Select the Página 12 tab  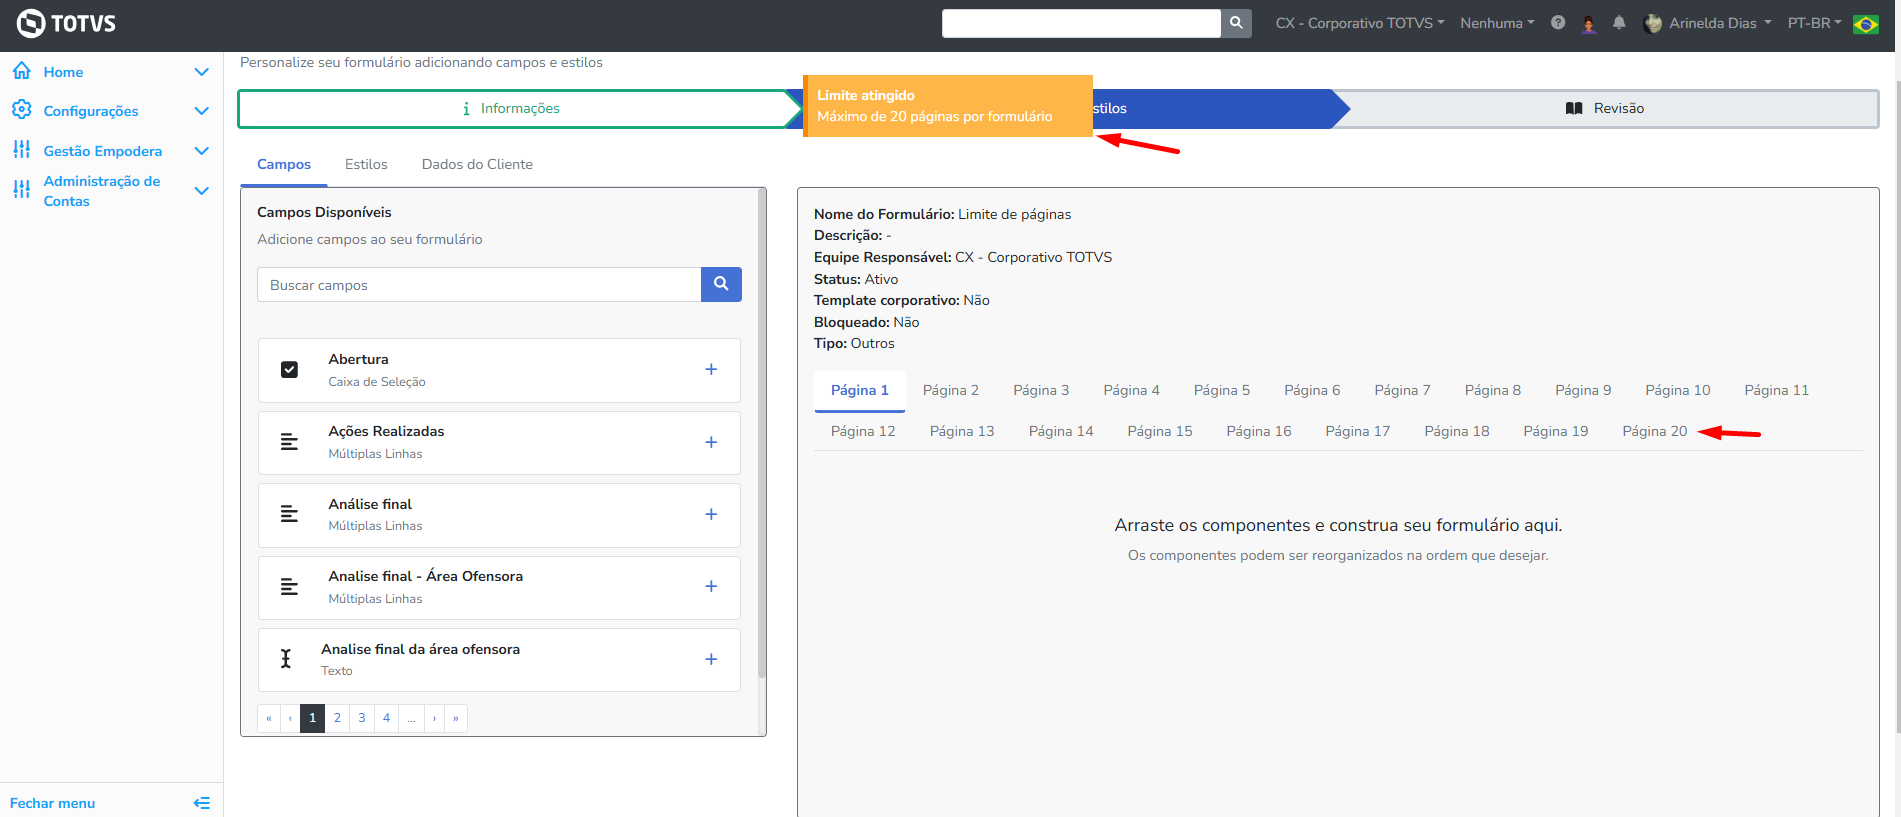[863, 431]
